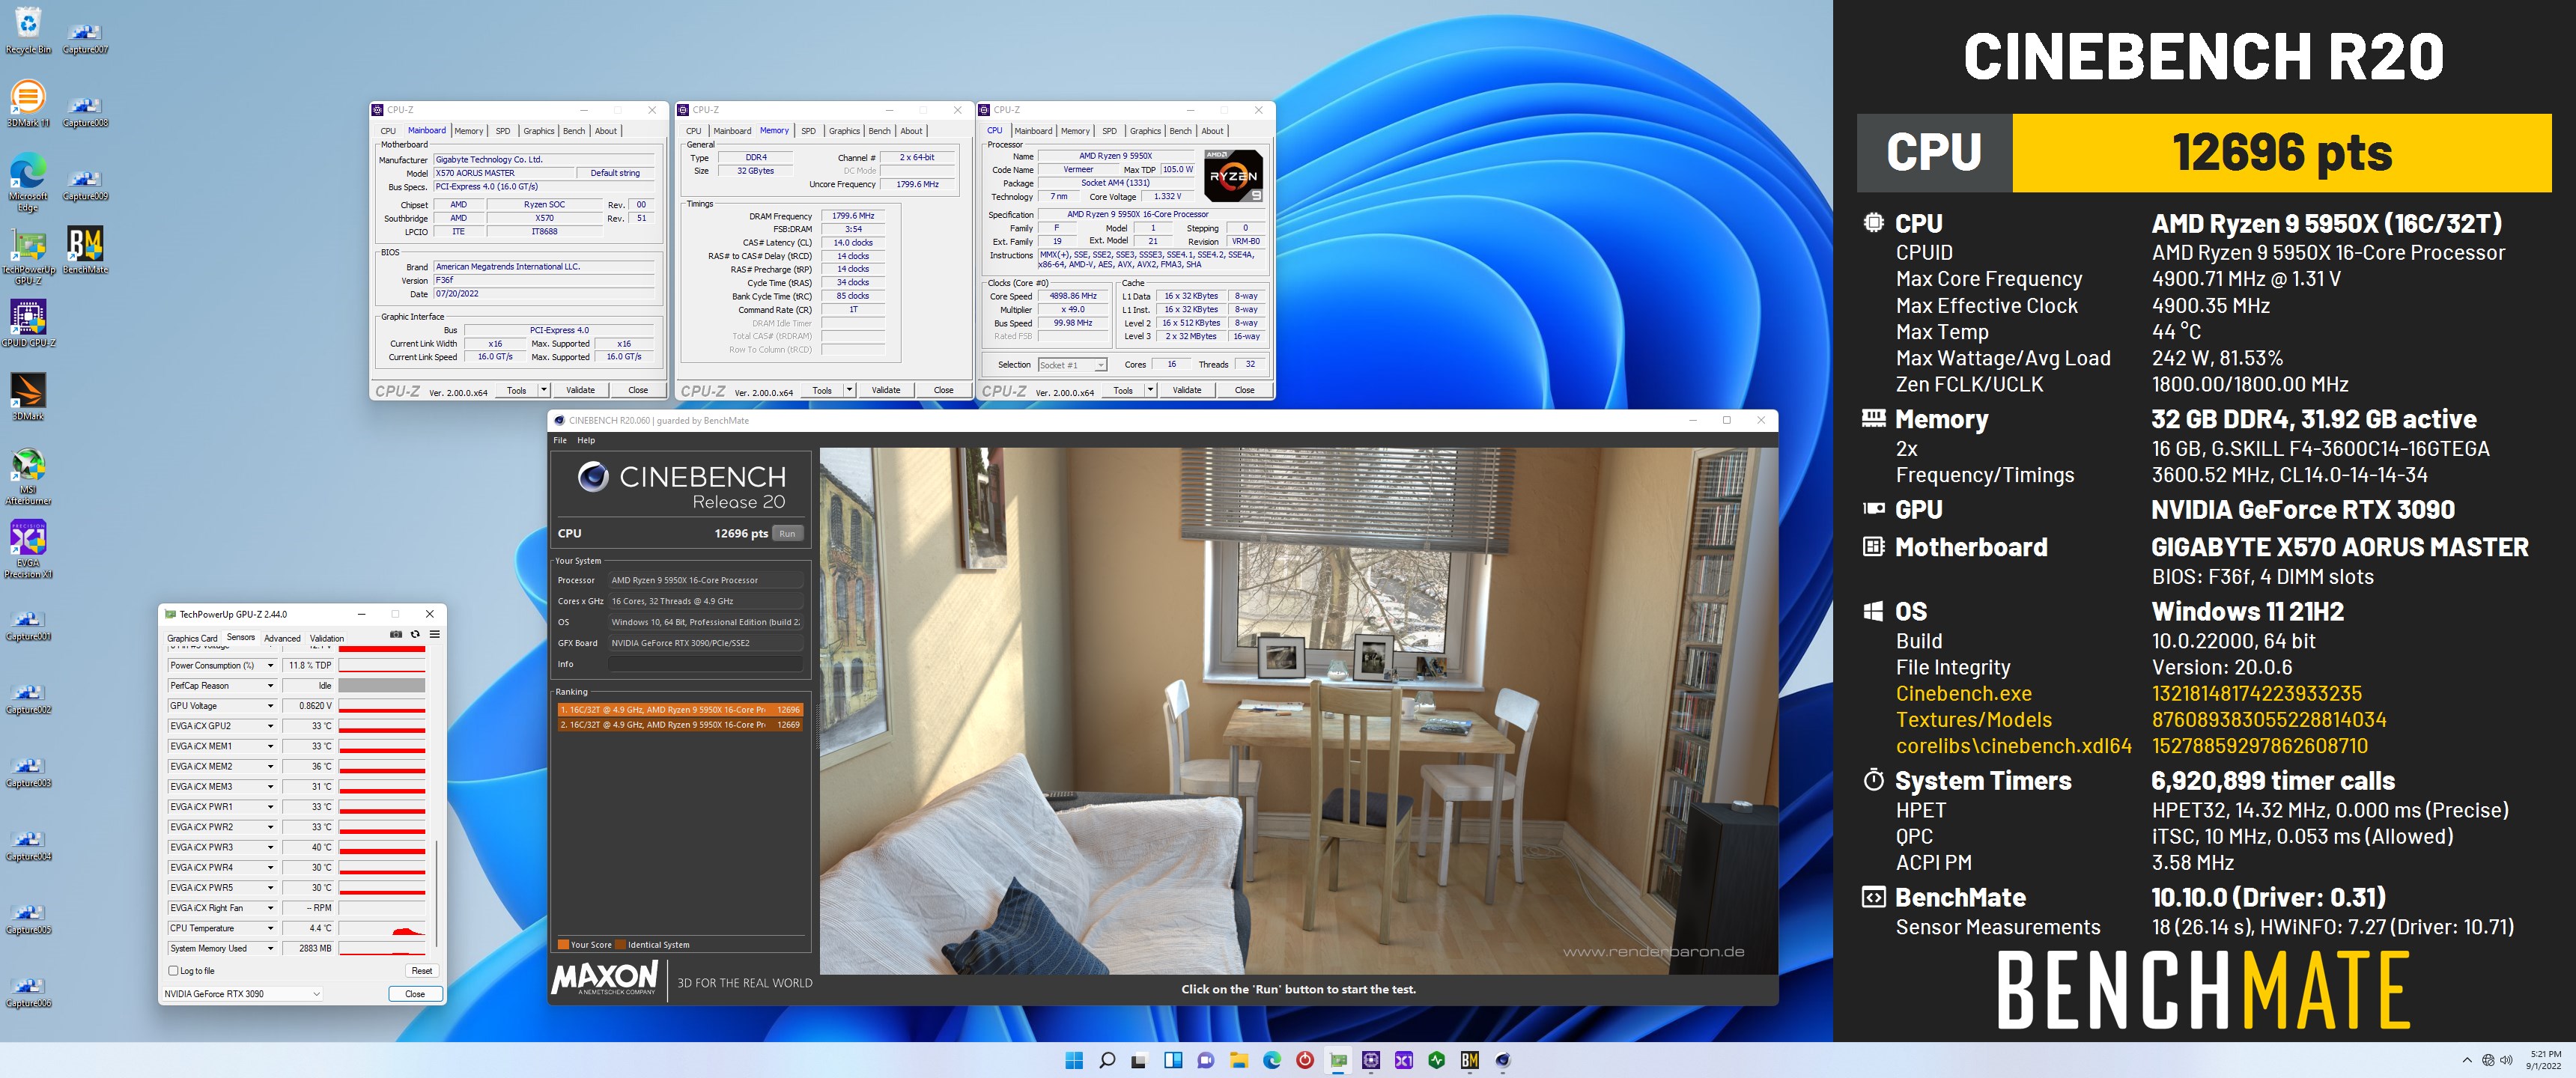Open TechPowerUp GPU-Z desktop shortcut
This screenshot has height=1078, width=2576.
pos(28,256)
